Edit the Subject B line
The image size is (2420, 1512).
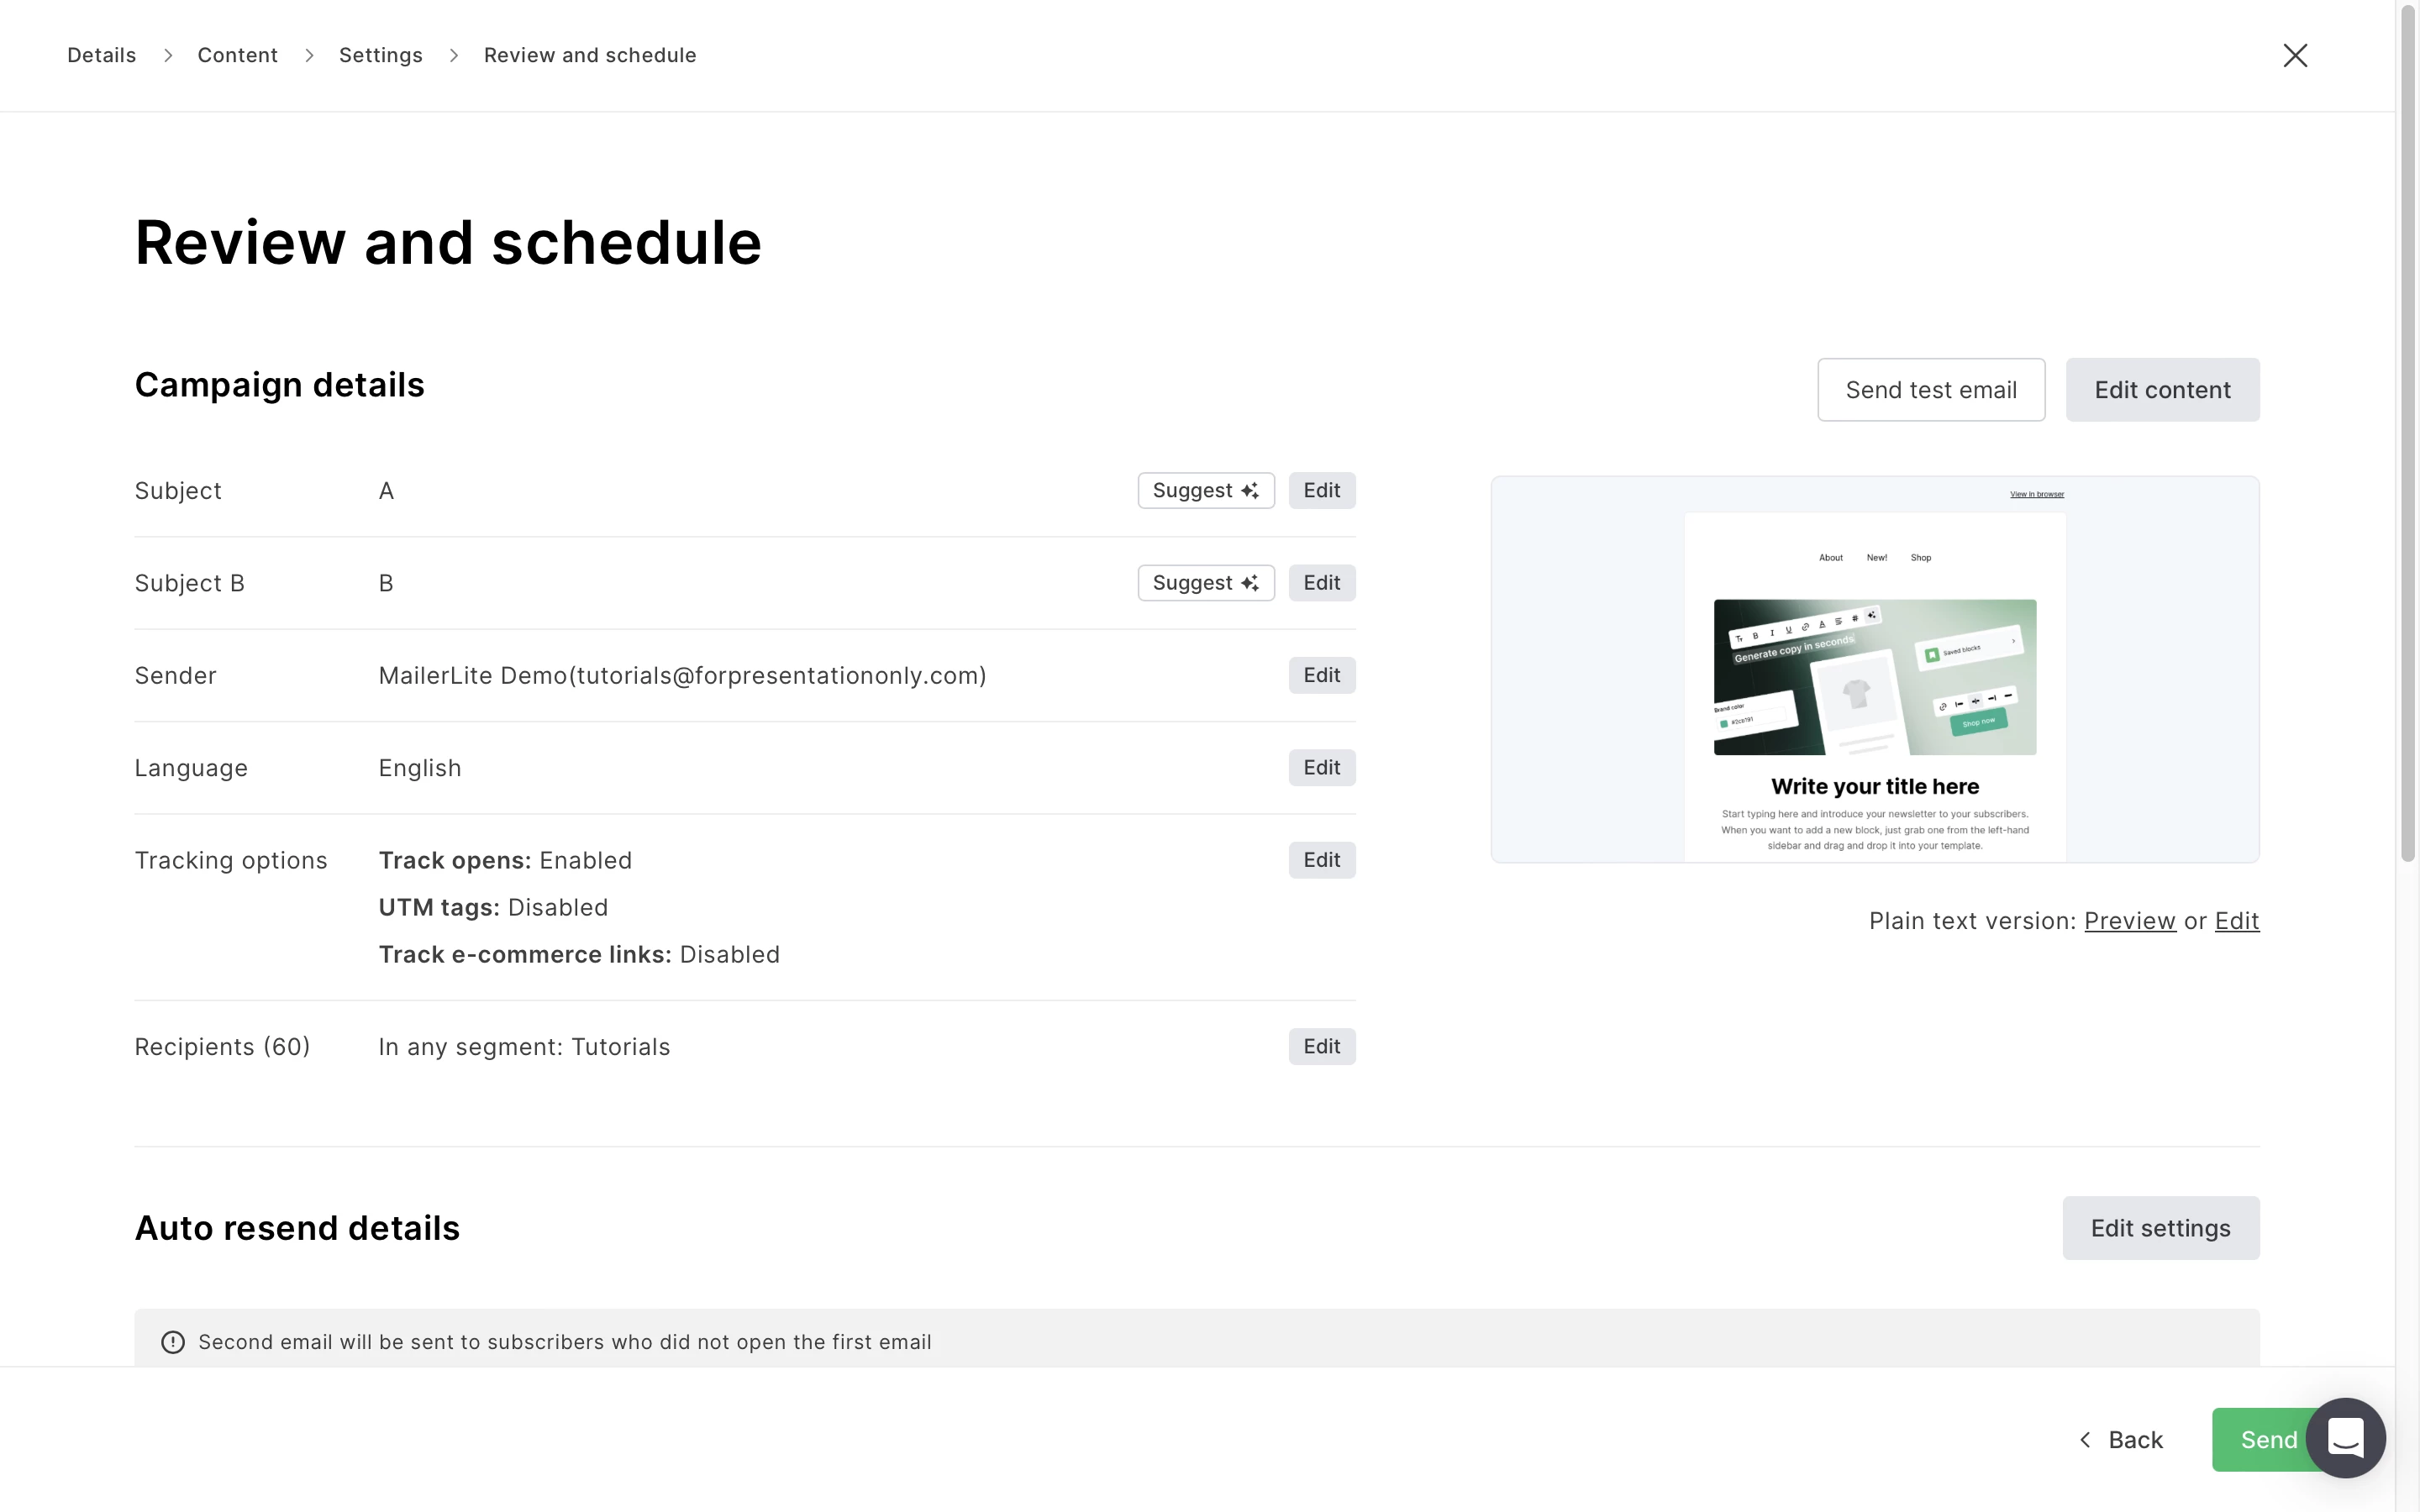point(1321,583)
